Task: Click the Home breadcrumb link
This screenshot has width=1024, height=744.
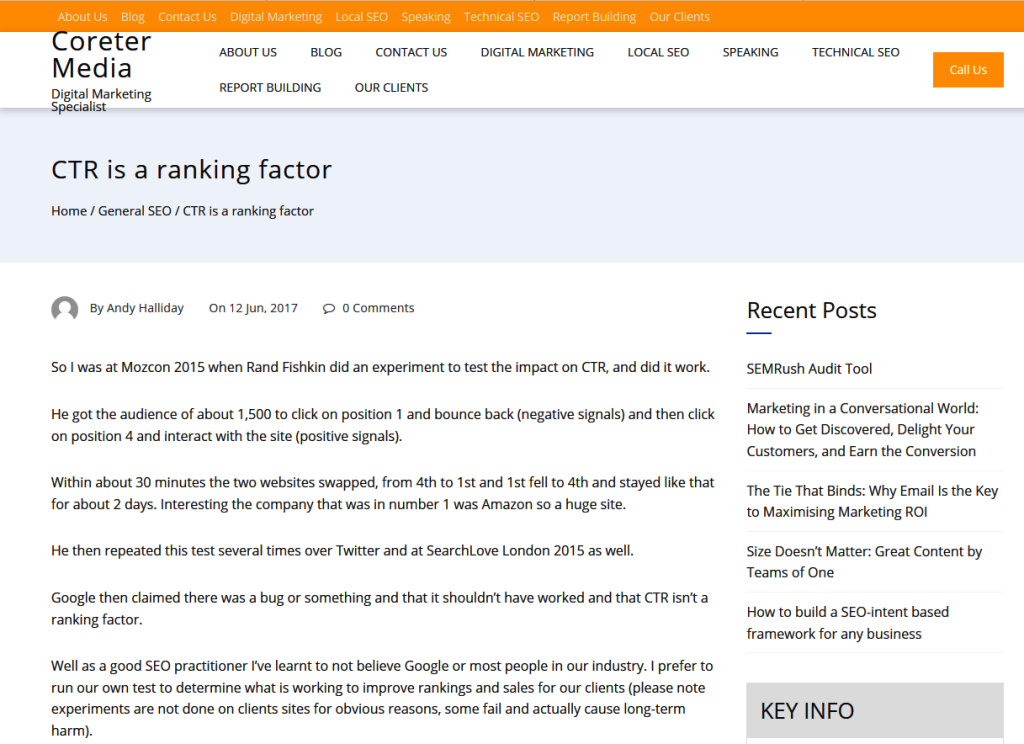Action: tap(69, 211)
